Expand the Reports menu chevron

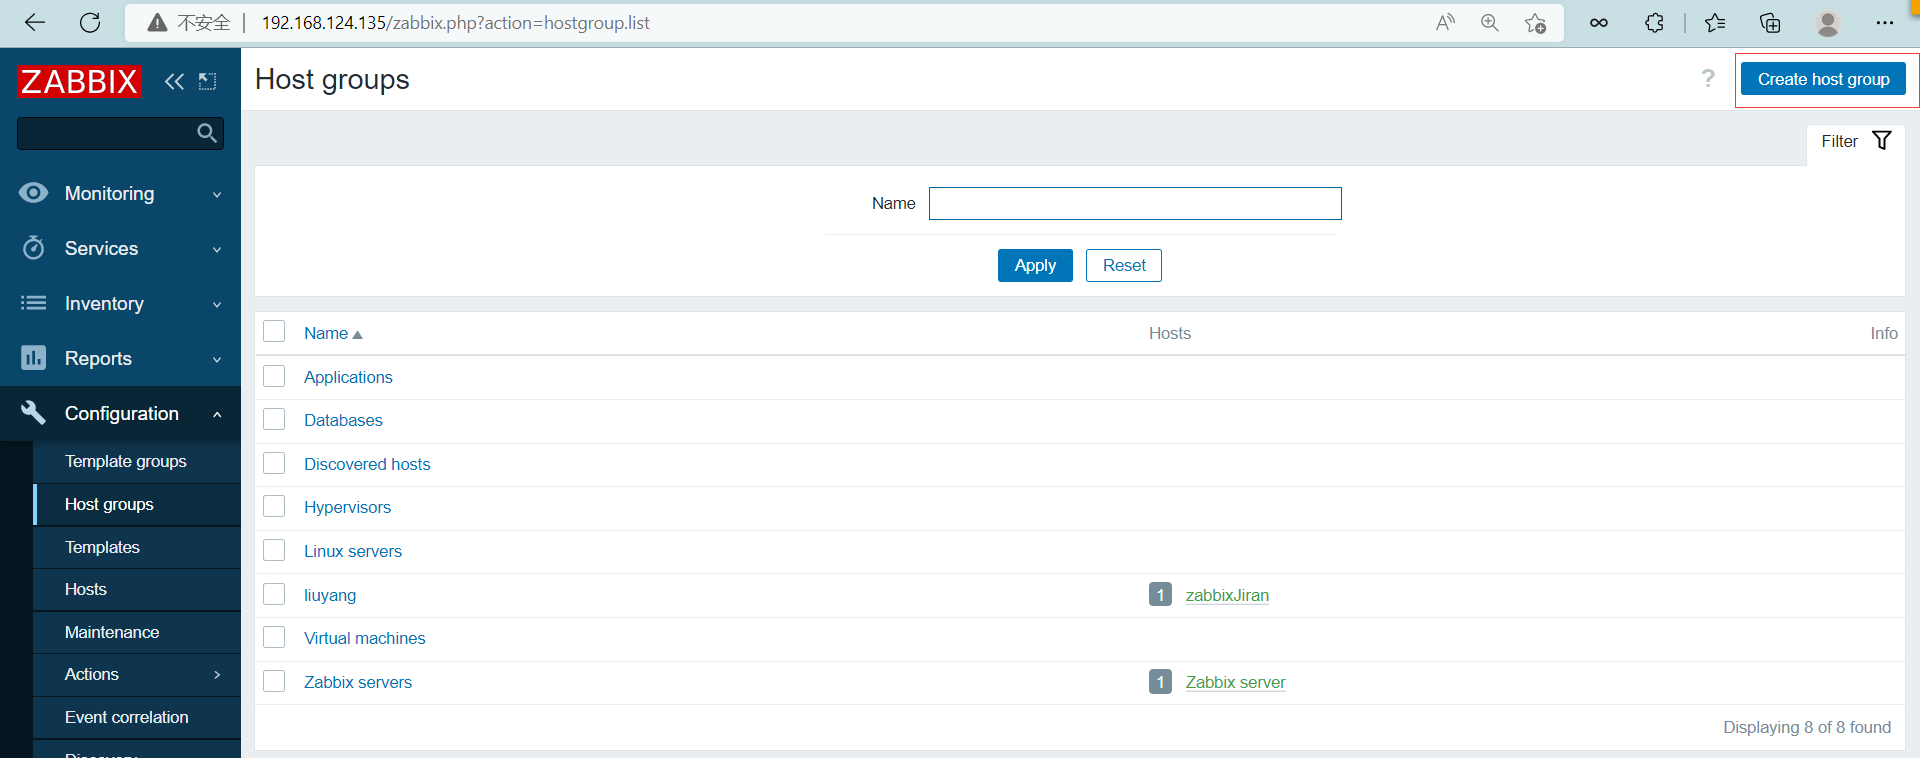point(217,360)
